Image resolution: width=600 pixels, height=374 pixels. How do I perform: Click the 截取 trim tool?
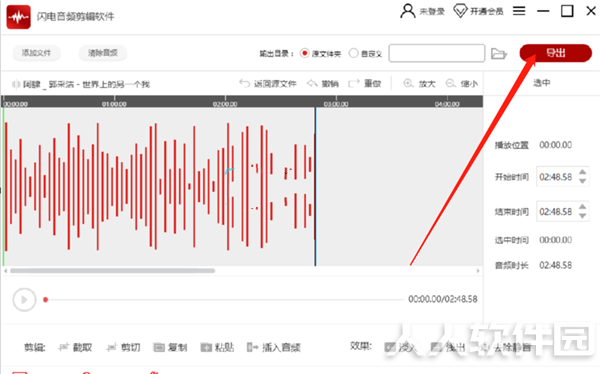click(75, 347)
